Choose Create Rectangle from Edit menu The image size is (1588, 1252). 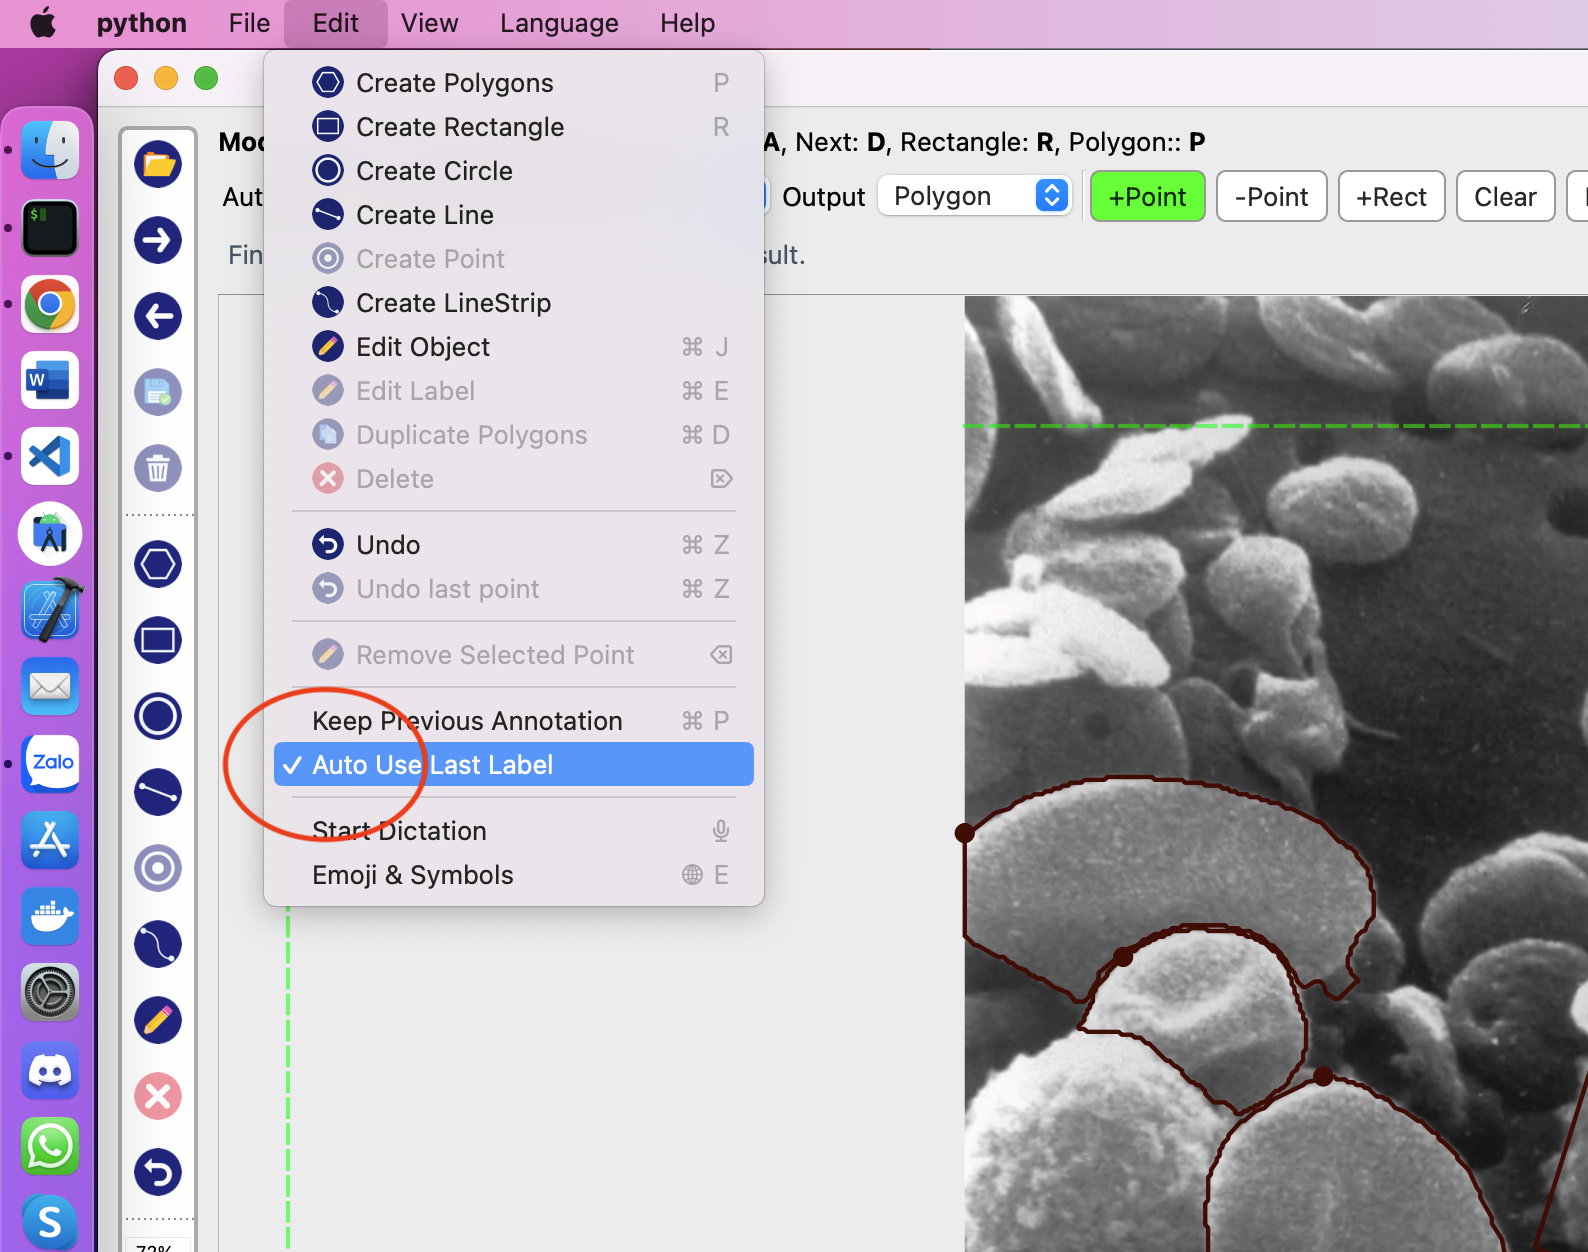[x=460, y=127]
